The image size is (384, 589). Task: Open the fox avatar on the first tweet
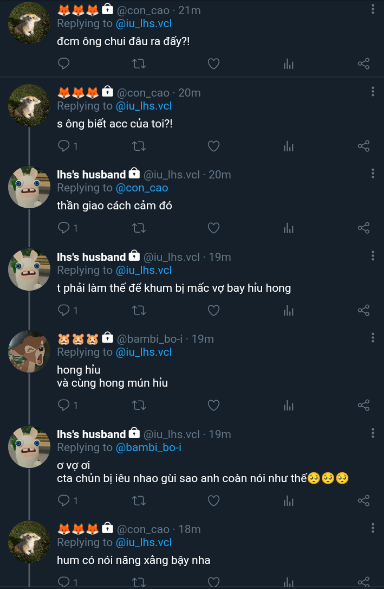tap(29, 23)
